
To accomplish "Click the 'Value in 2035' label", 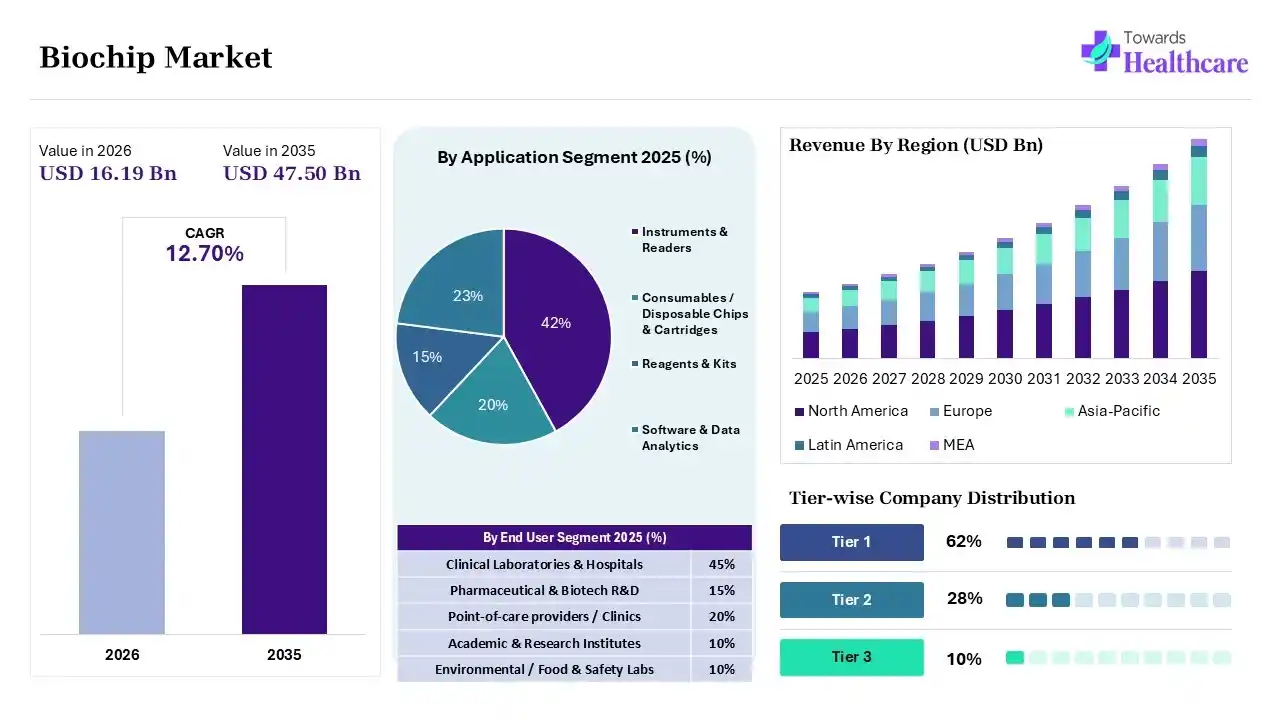I will [x=269, y=151].
